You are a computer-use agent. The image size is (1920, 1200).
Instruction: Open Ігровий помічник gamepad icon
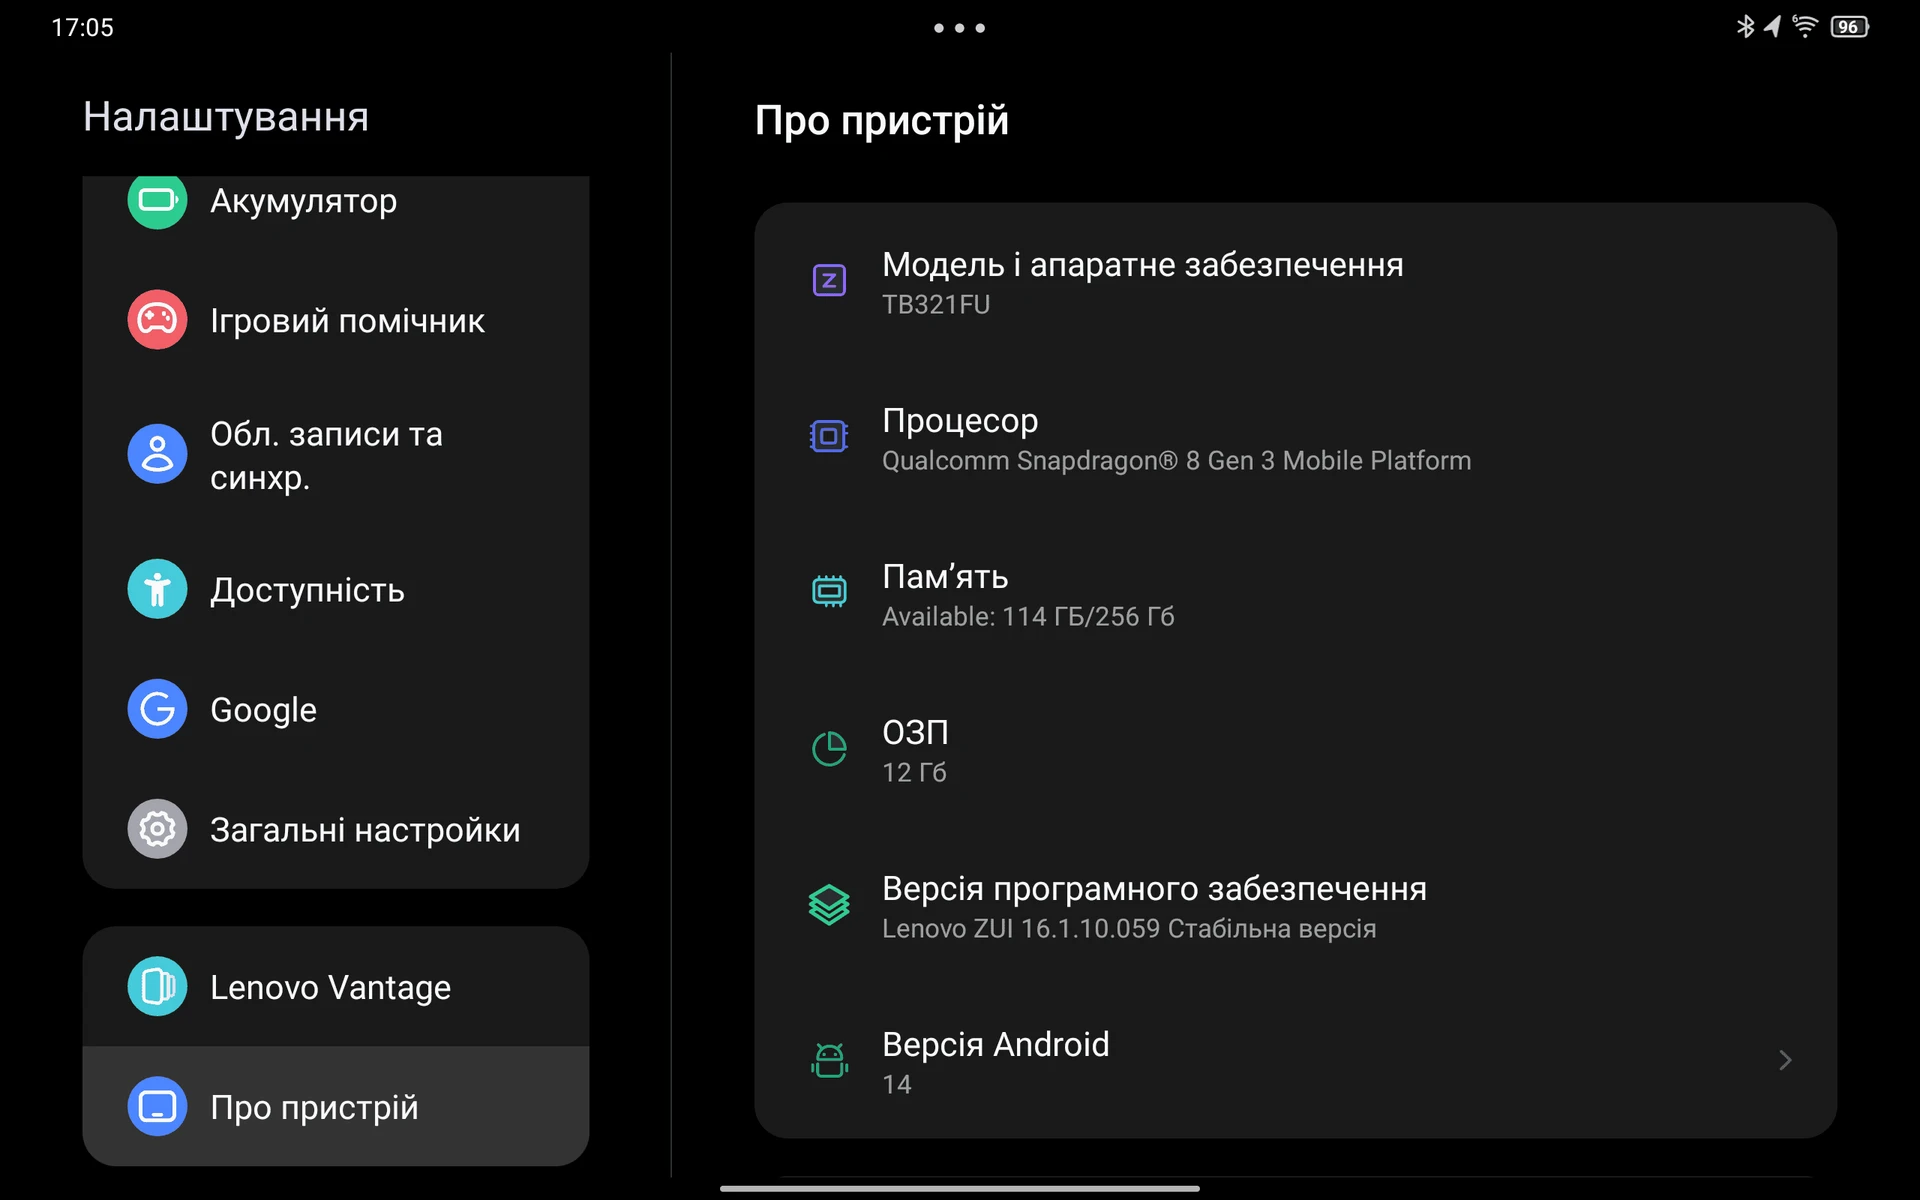coord(157,320)
